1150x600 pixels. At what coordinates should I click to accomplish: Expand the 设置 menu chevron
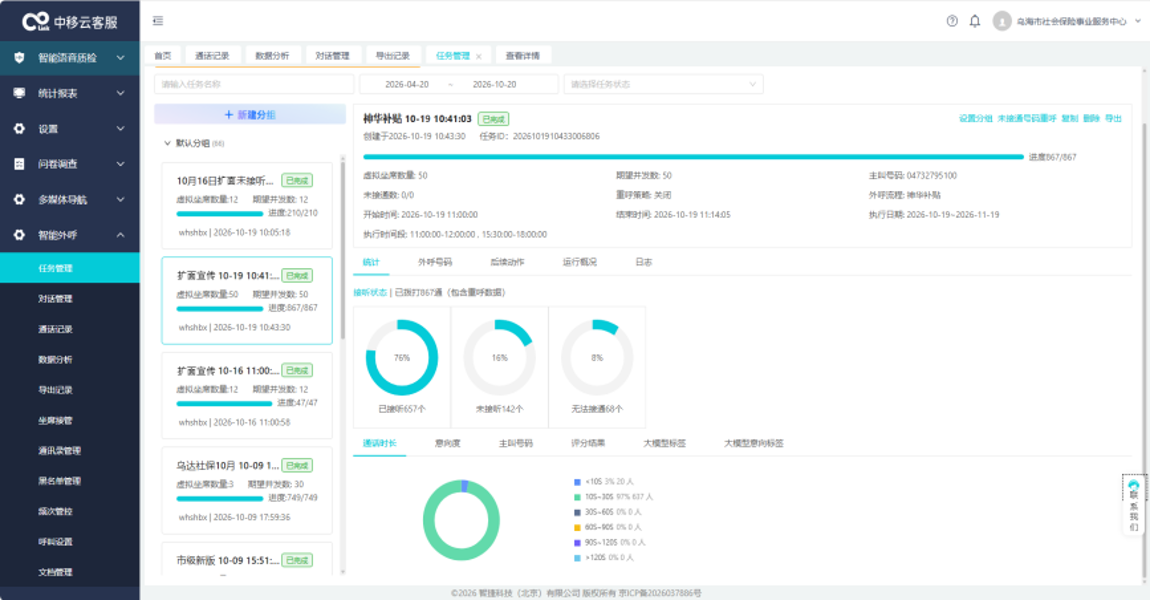(120, 129)
